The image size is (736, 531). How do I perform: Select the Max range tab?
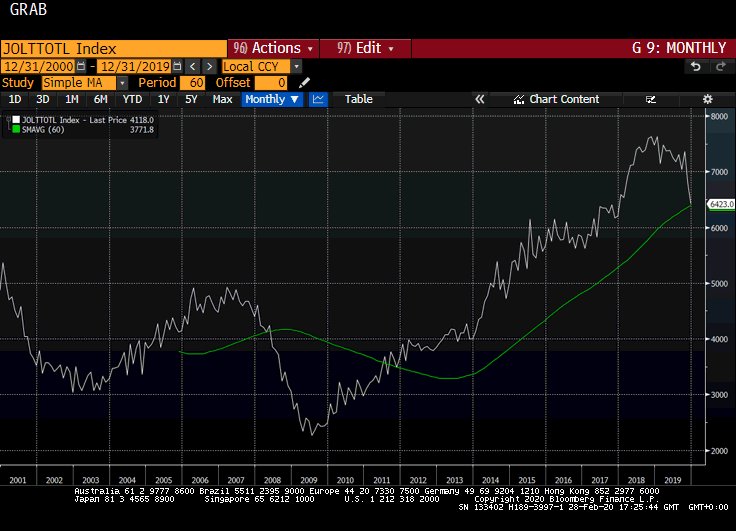coord(222,99)
